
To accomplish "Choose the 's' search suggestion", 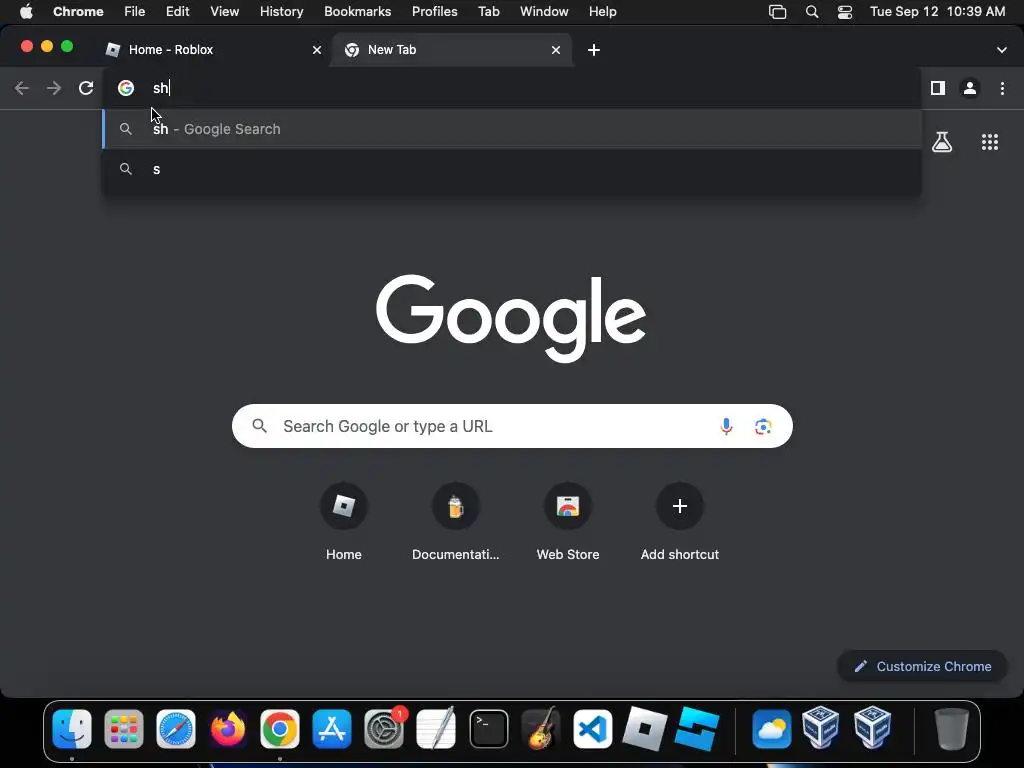I will (x=513, y=169).
